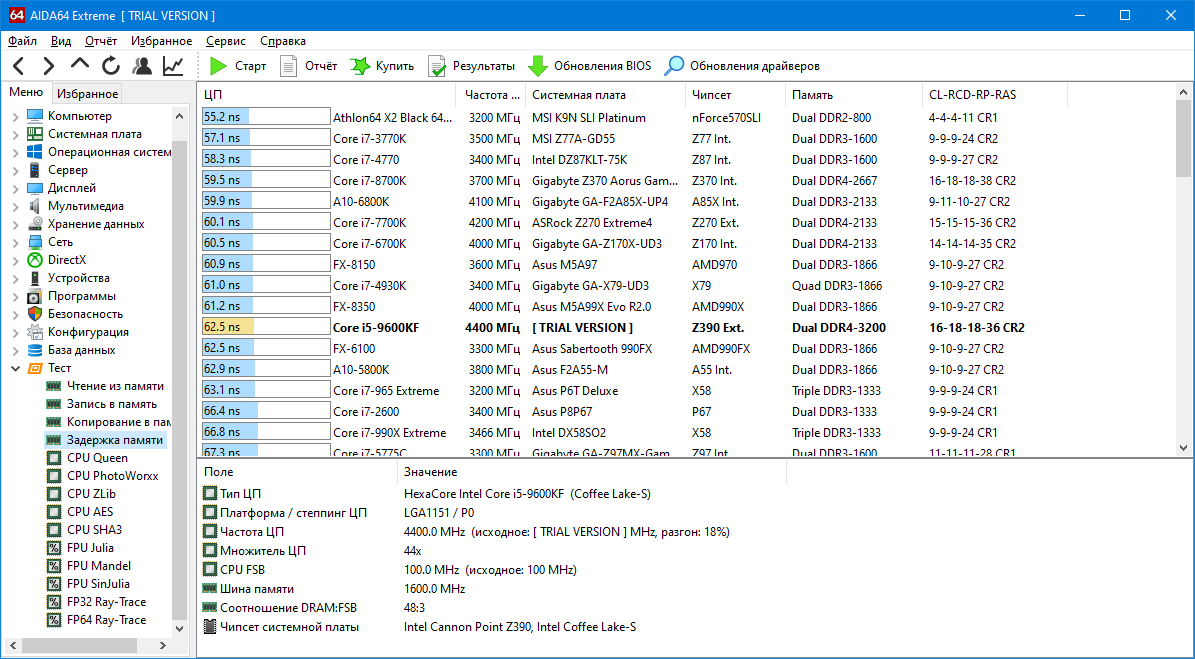Open the Вид menu
The height and width of the screenshot is (659, 1195).
pyautogui.click(x=61, y=41)
